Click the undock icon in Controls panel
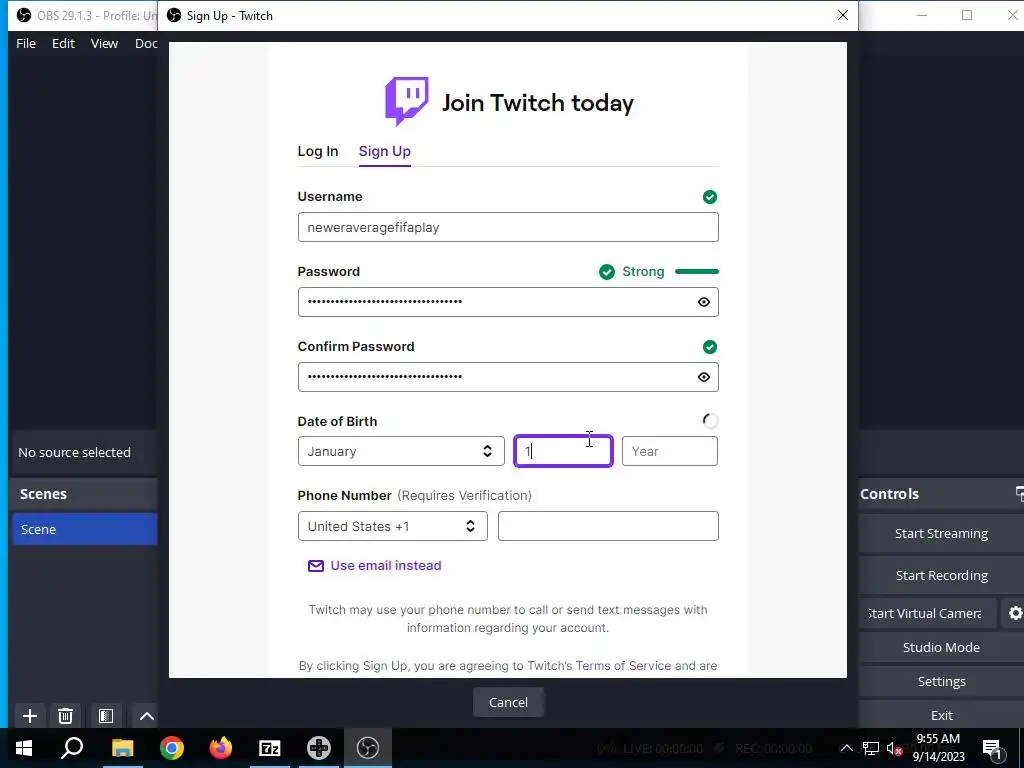Screen dimensions: 1024x768 tap(1019, 494)
